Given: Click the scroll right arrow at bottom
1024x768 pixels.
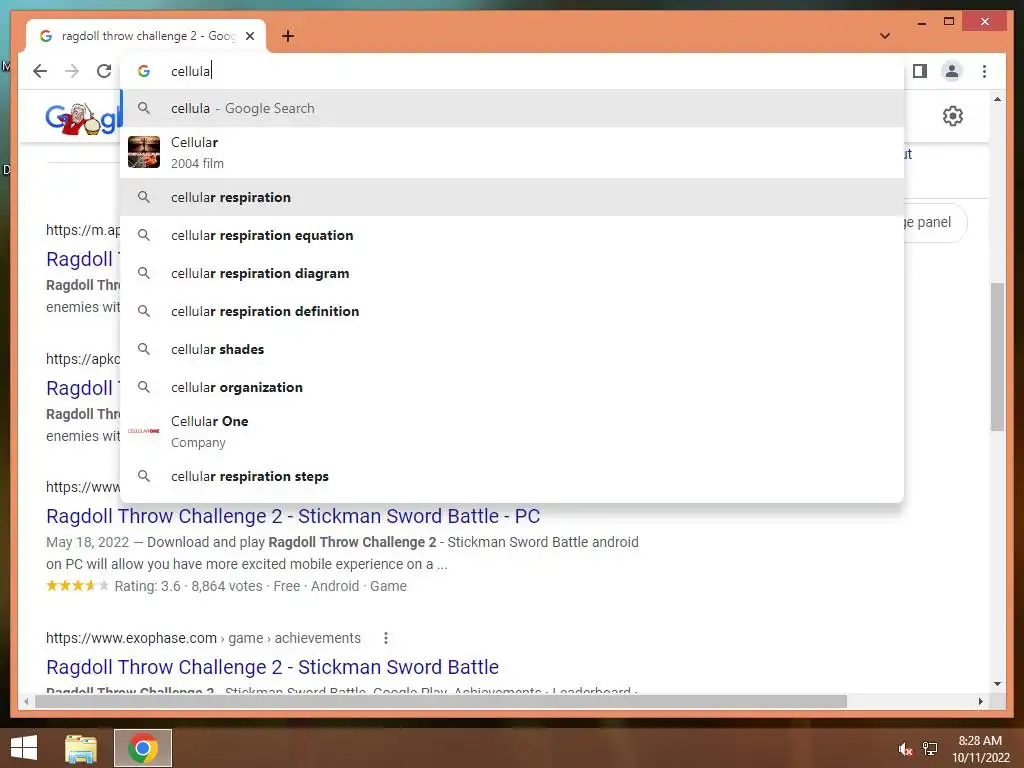Looking at the screenshot, I should 980,701.
